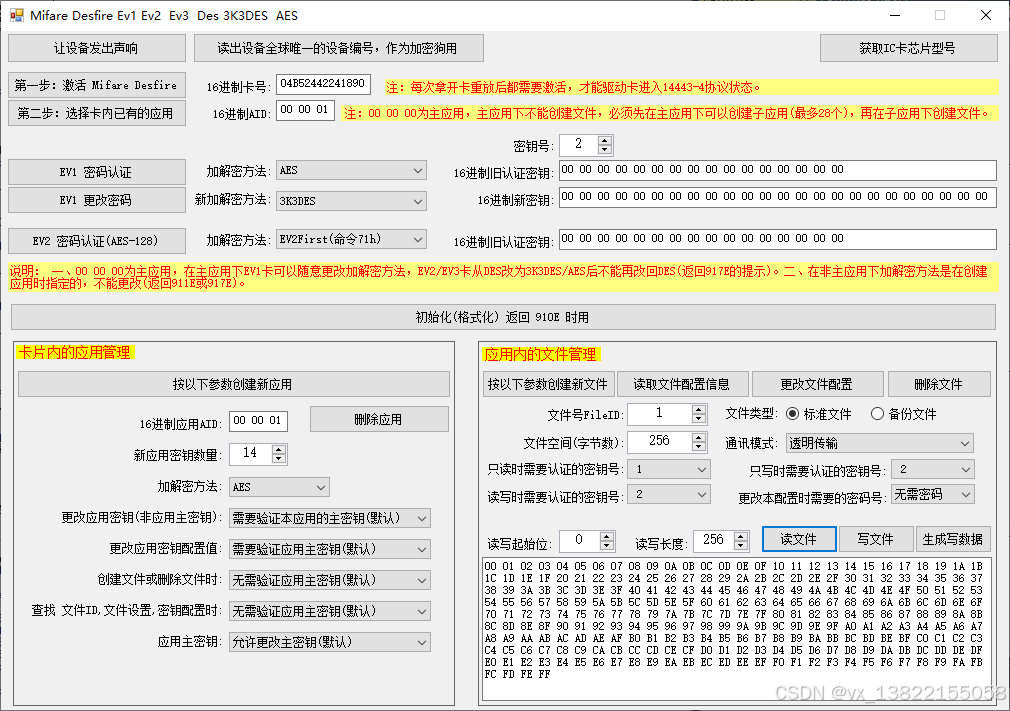1010x711 pixels.
Task: Click the Mifare Desfire app icon in title bar
Action: pos(16,15)
